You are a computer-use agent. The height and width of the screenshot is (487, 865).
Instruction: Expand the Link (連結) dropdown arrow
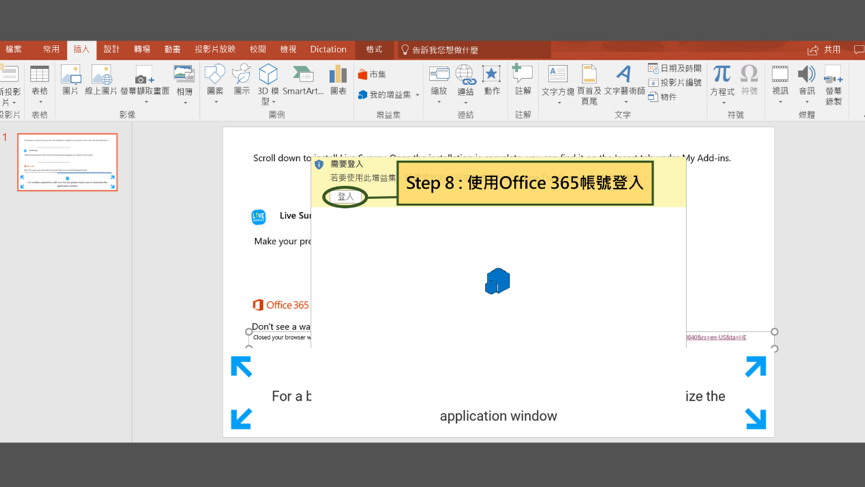click(x=466, y=103)
